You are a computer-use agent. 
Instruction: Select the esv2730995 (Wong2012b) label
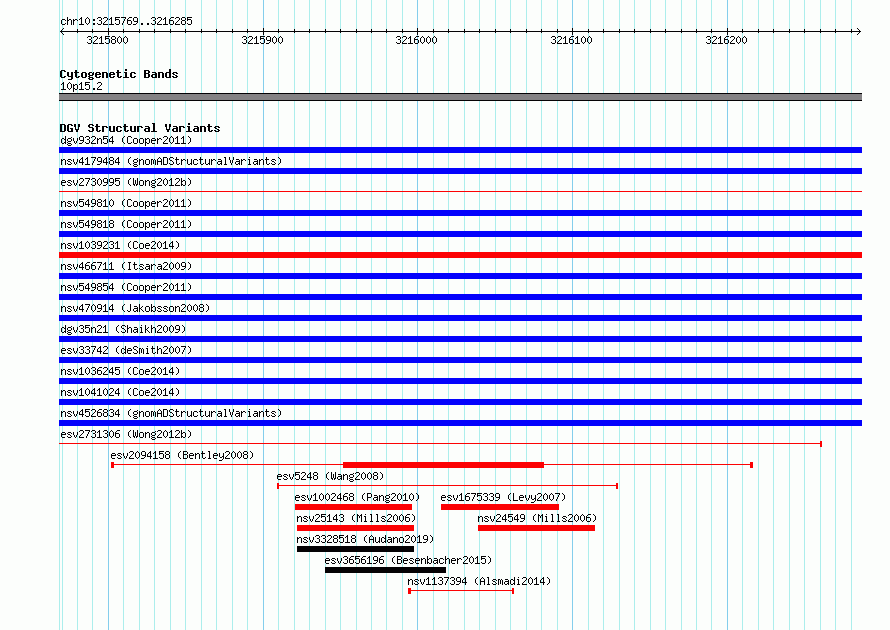[126, 182]
